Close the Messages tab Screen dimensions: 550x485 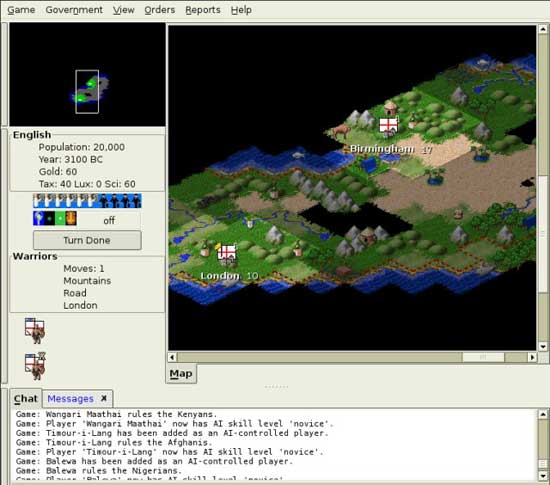[x=104, y=398]
